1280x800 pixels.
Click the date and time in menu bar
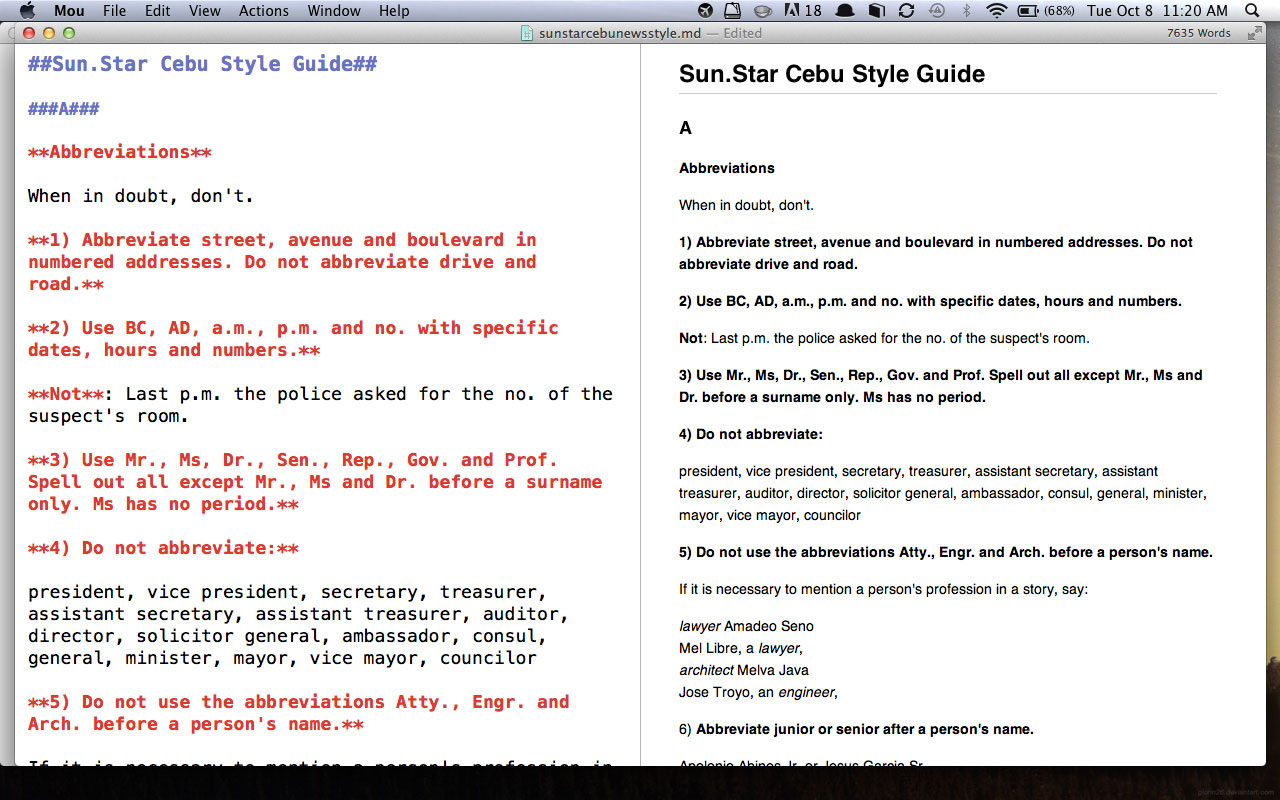point(1157,11)
